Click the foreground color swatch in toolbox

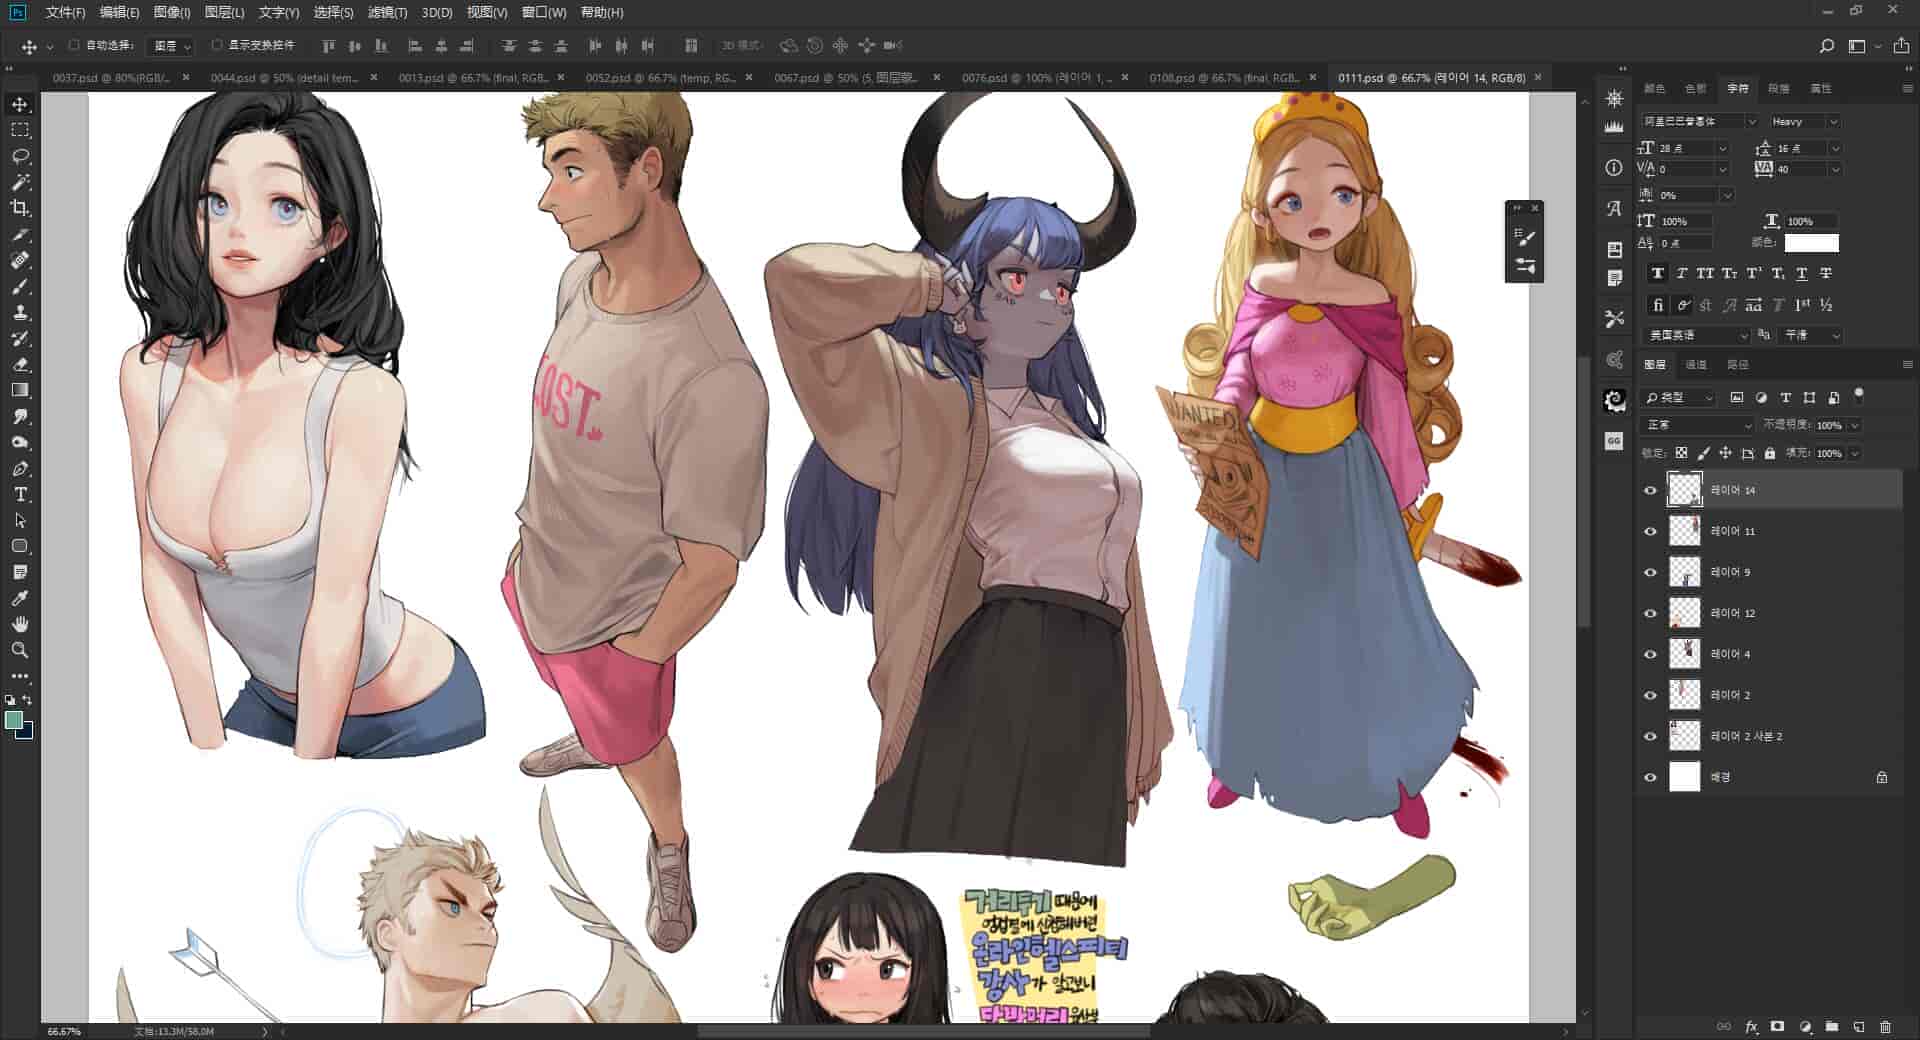pos(14,721)
